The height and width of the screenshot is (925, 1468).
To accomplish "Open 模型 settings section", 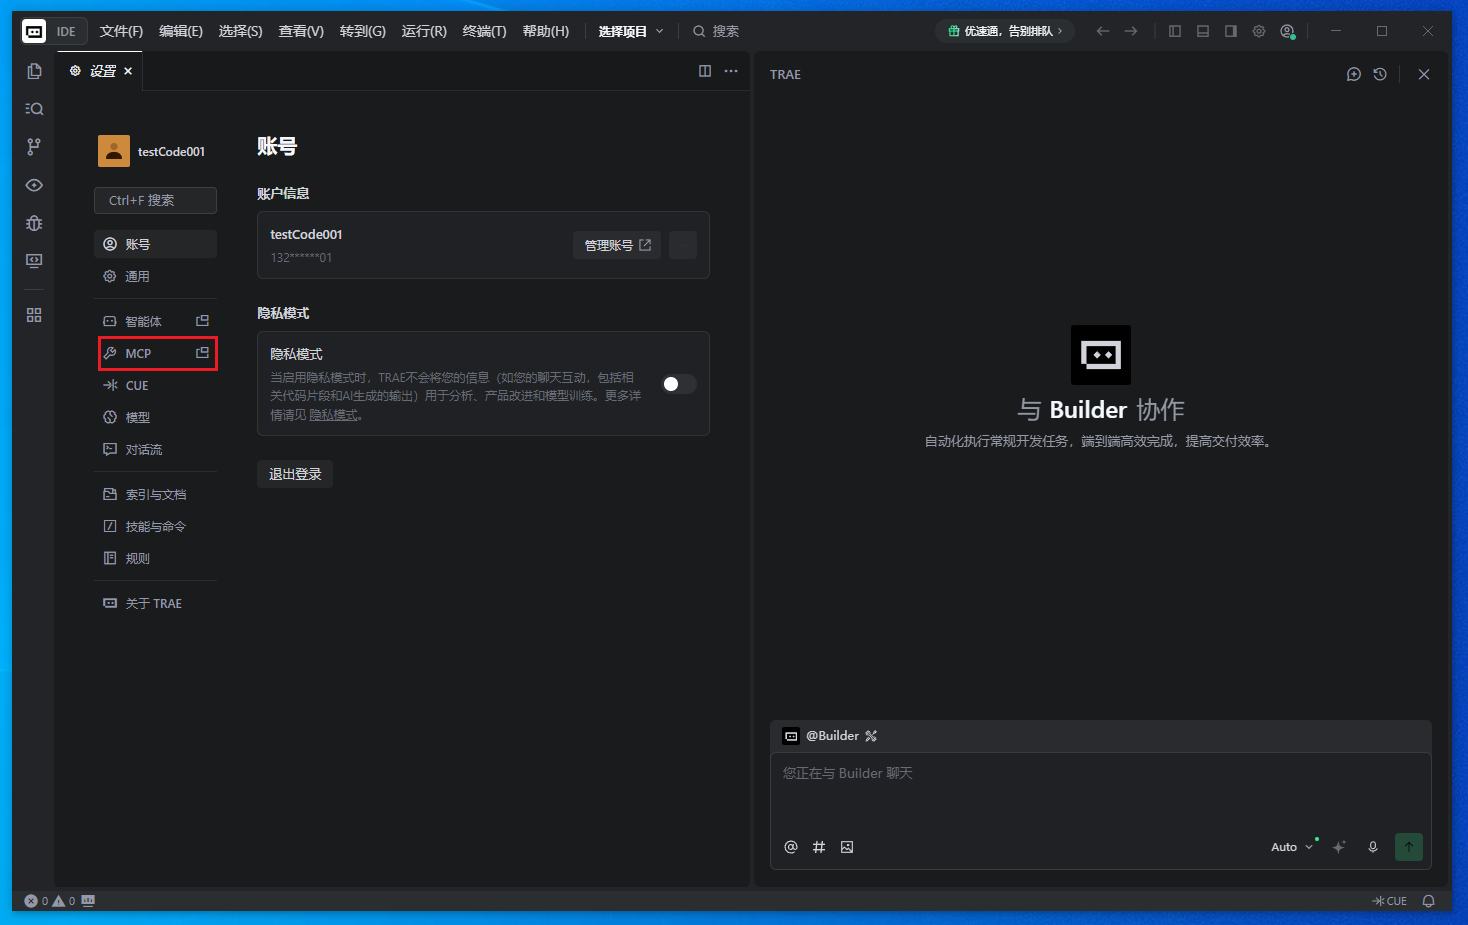I will [155, 417].
